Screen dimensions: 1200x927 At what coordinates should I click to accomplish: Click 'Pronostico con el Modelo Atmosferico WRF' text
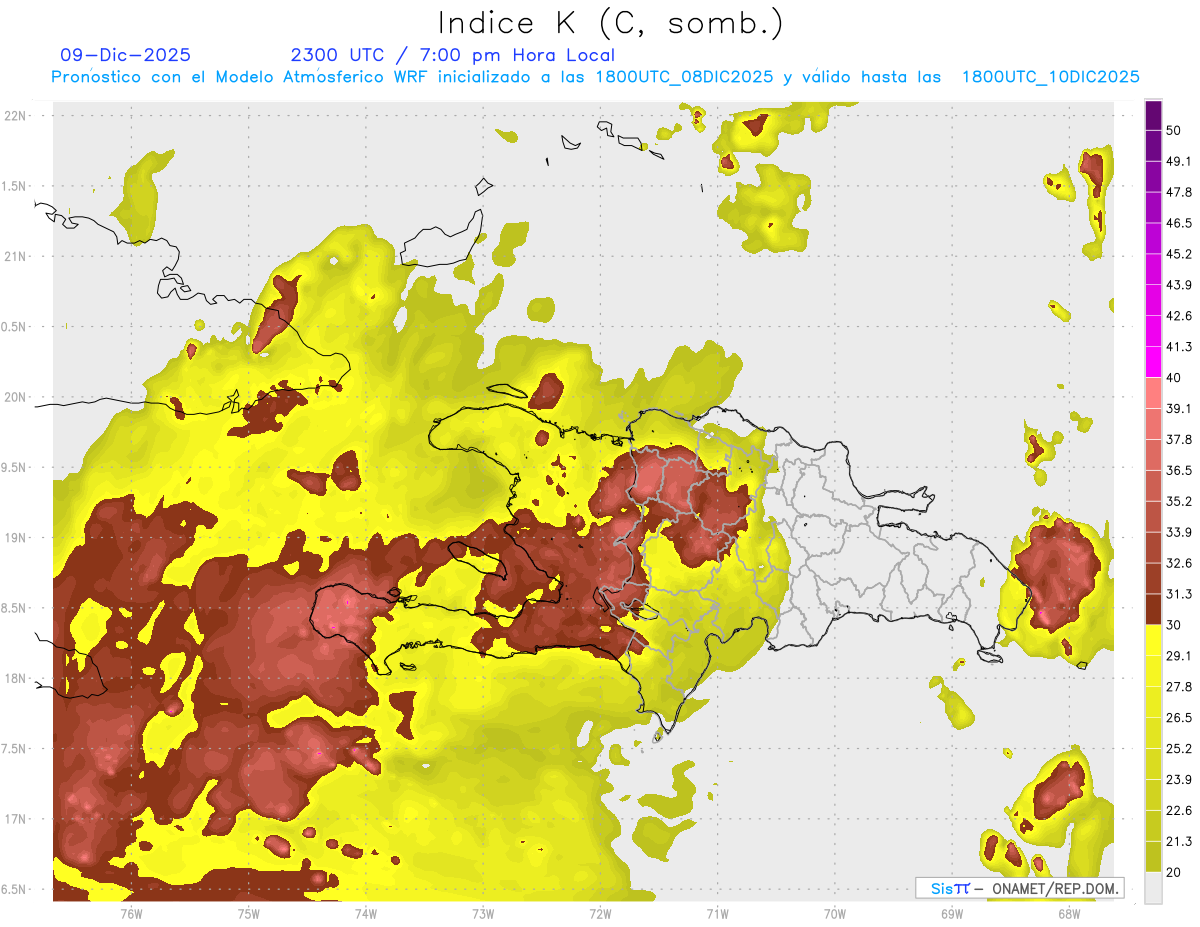click(239, 77)
